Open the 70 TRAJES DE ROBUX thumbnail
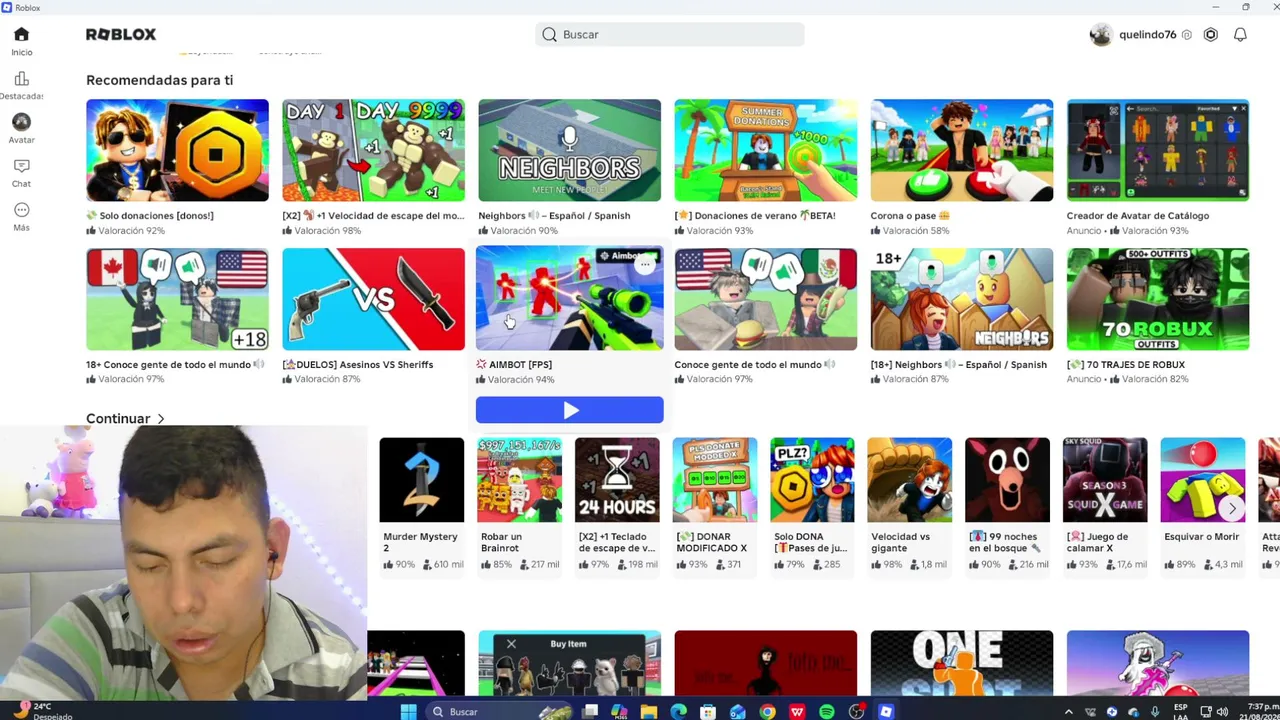 pyautogui.click(x=1157, y=299)
